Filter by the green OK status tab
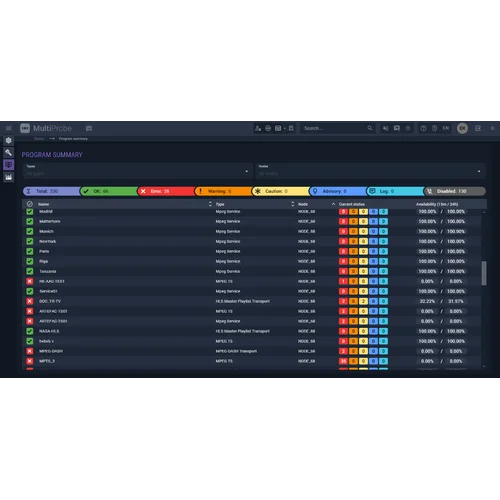Image resolution: width=500 pixels, height=500 pixels. click(x=109, y=191)
